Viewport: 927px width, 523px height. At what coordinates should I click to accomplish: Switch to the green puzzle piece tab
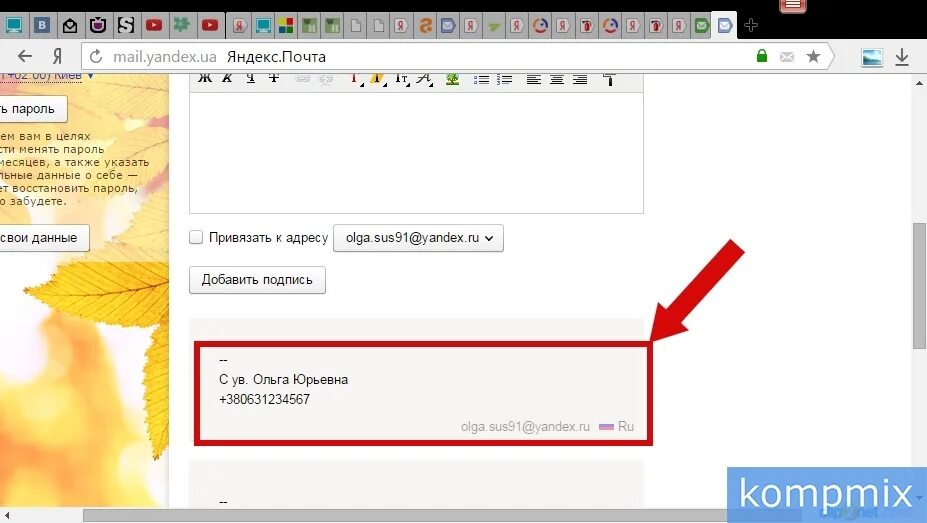tap(181, 25)
